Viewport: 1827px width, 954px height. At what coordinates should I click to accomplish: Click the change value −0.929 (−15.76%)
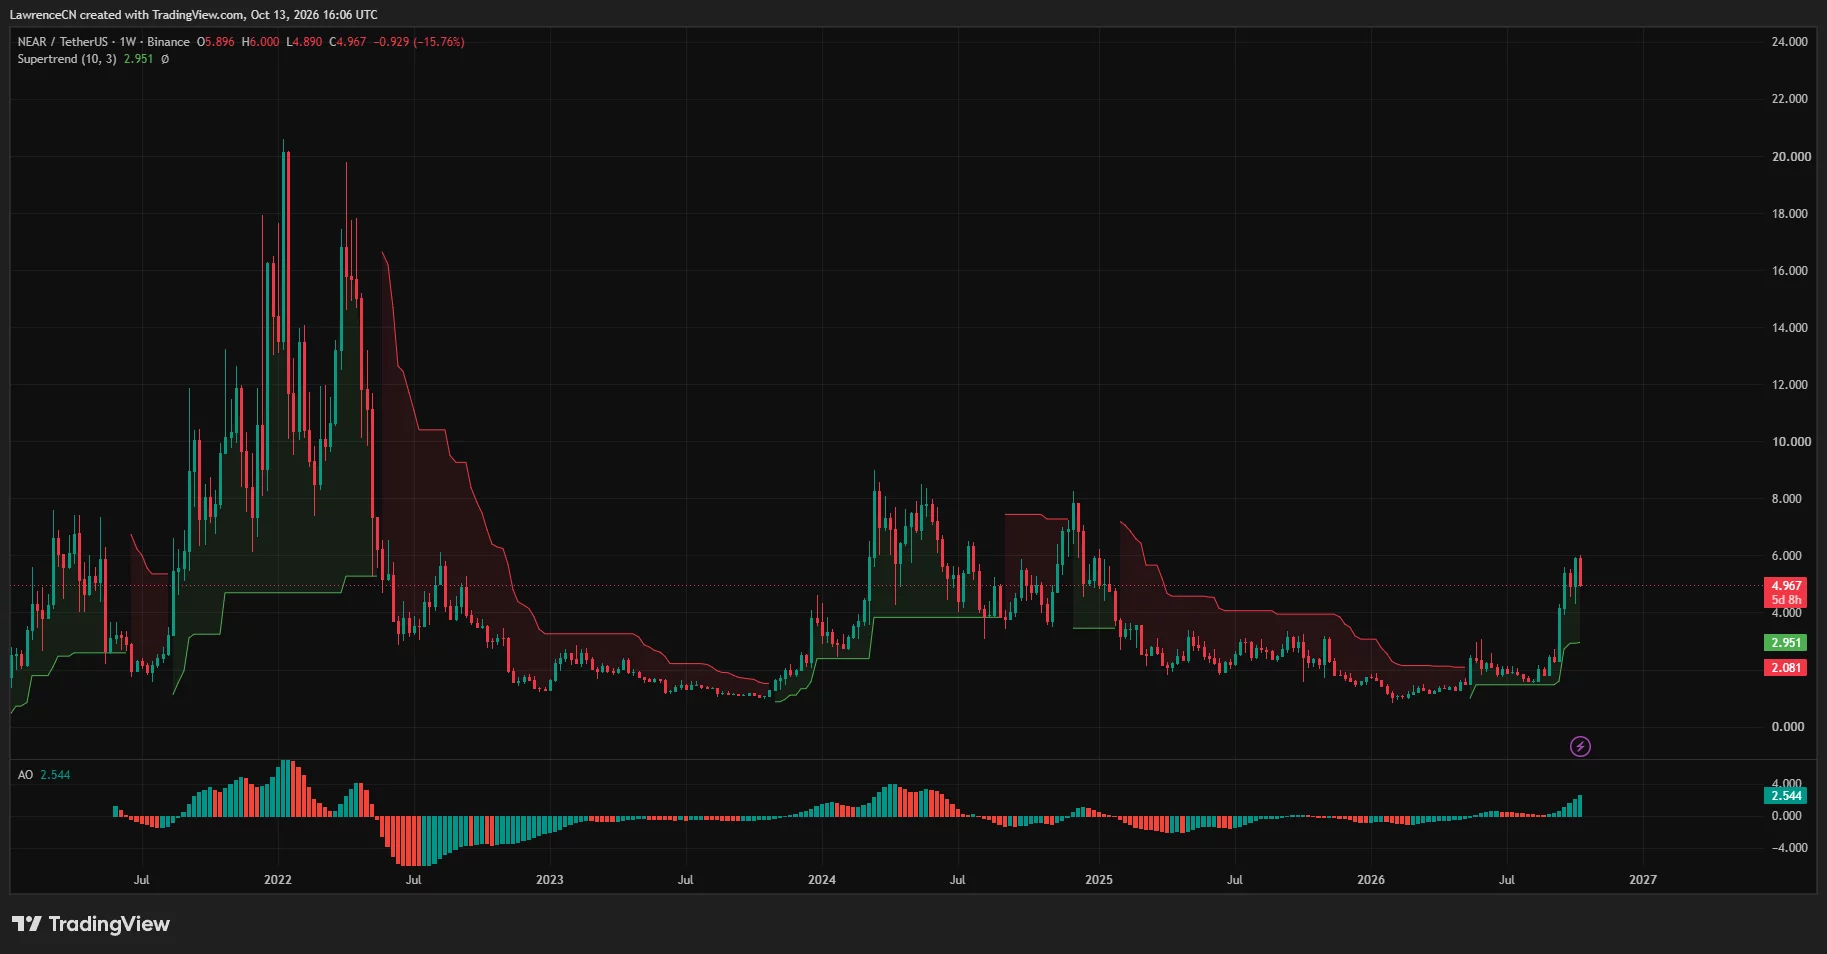coord(419,42)
